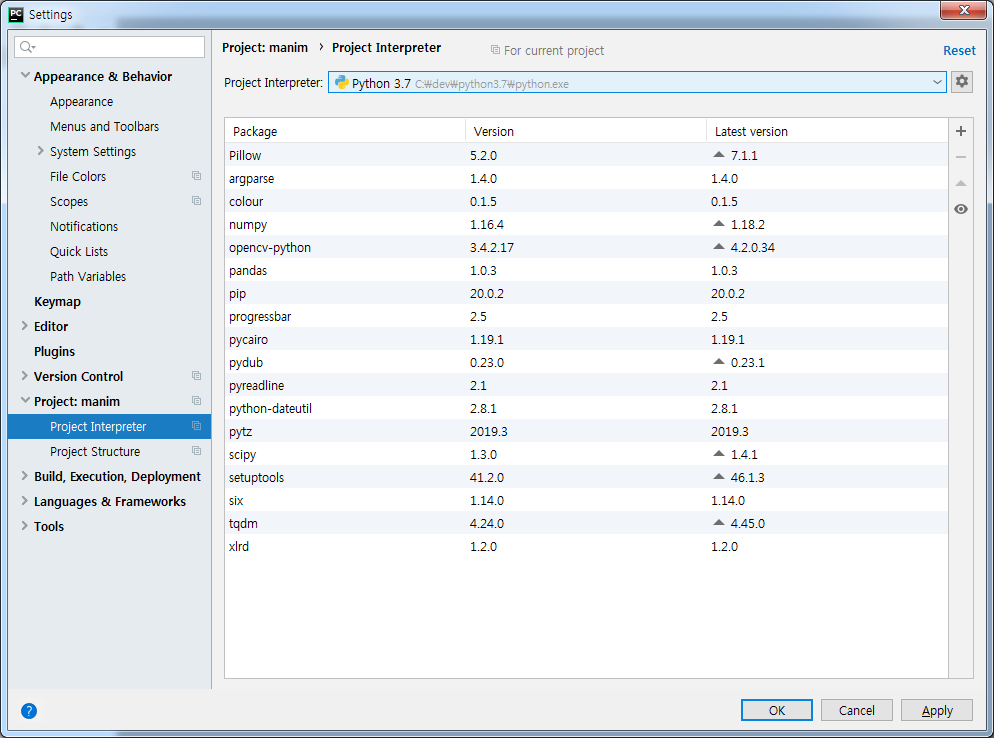Click project-level icon beside Project Structure

point(197,451)
